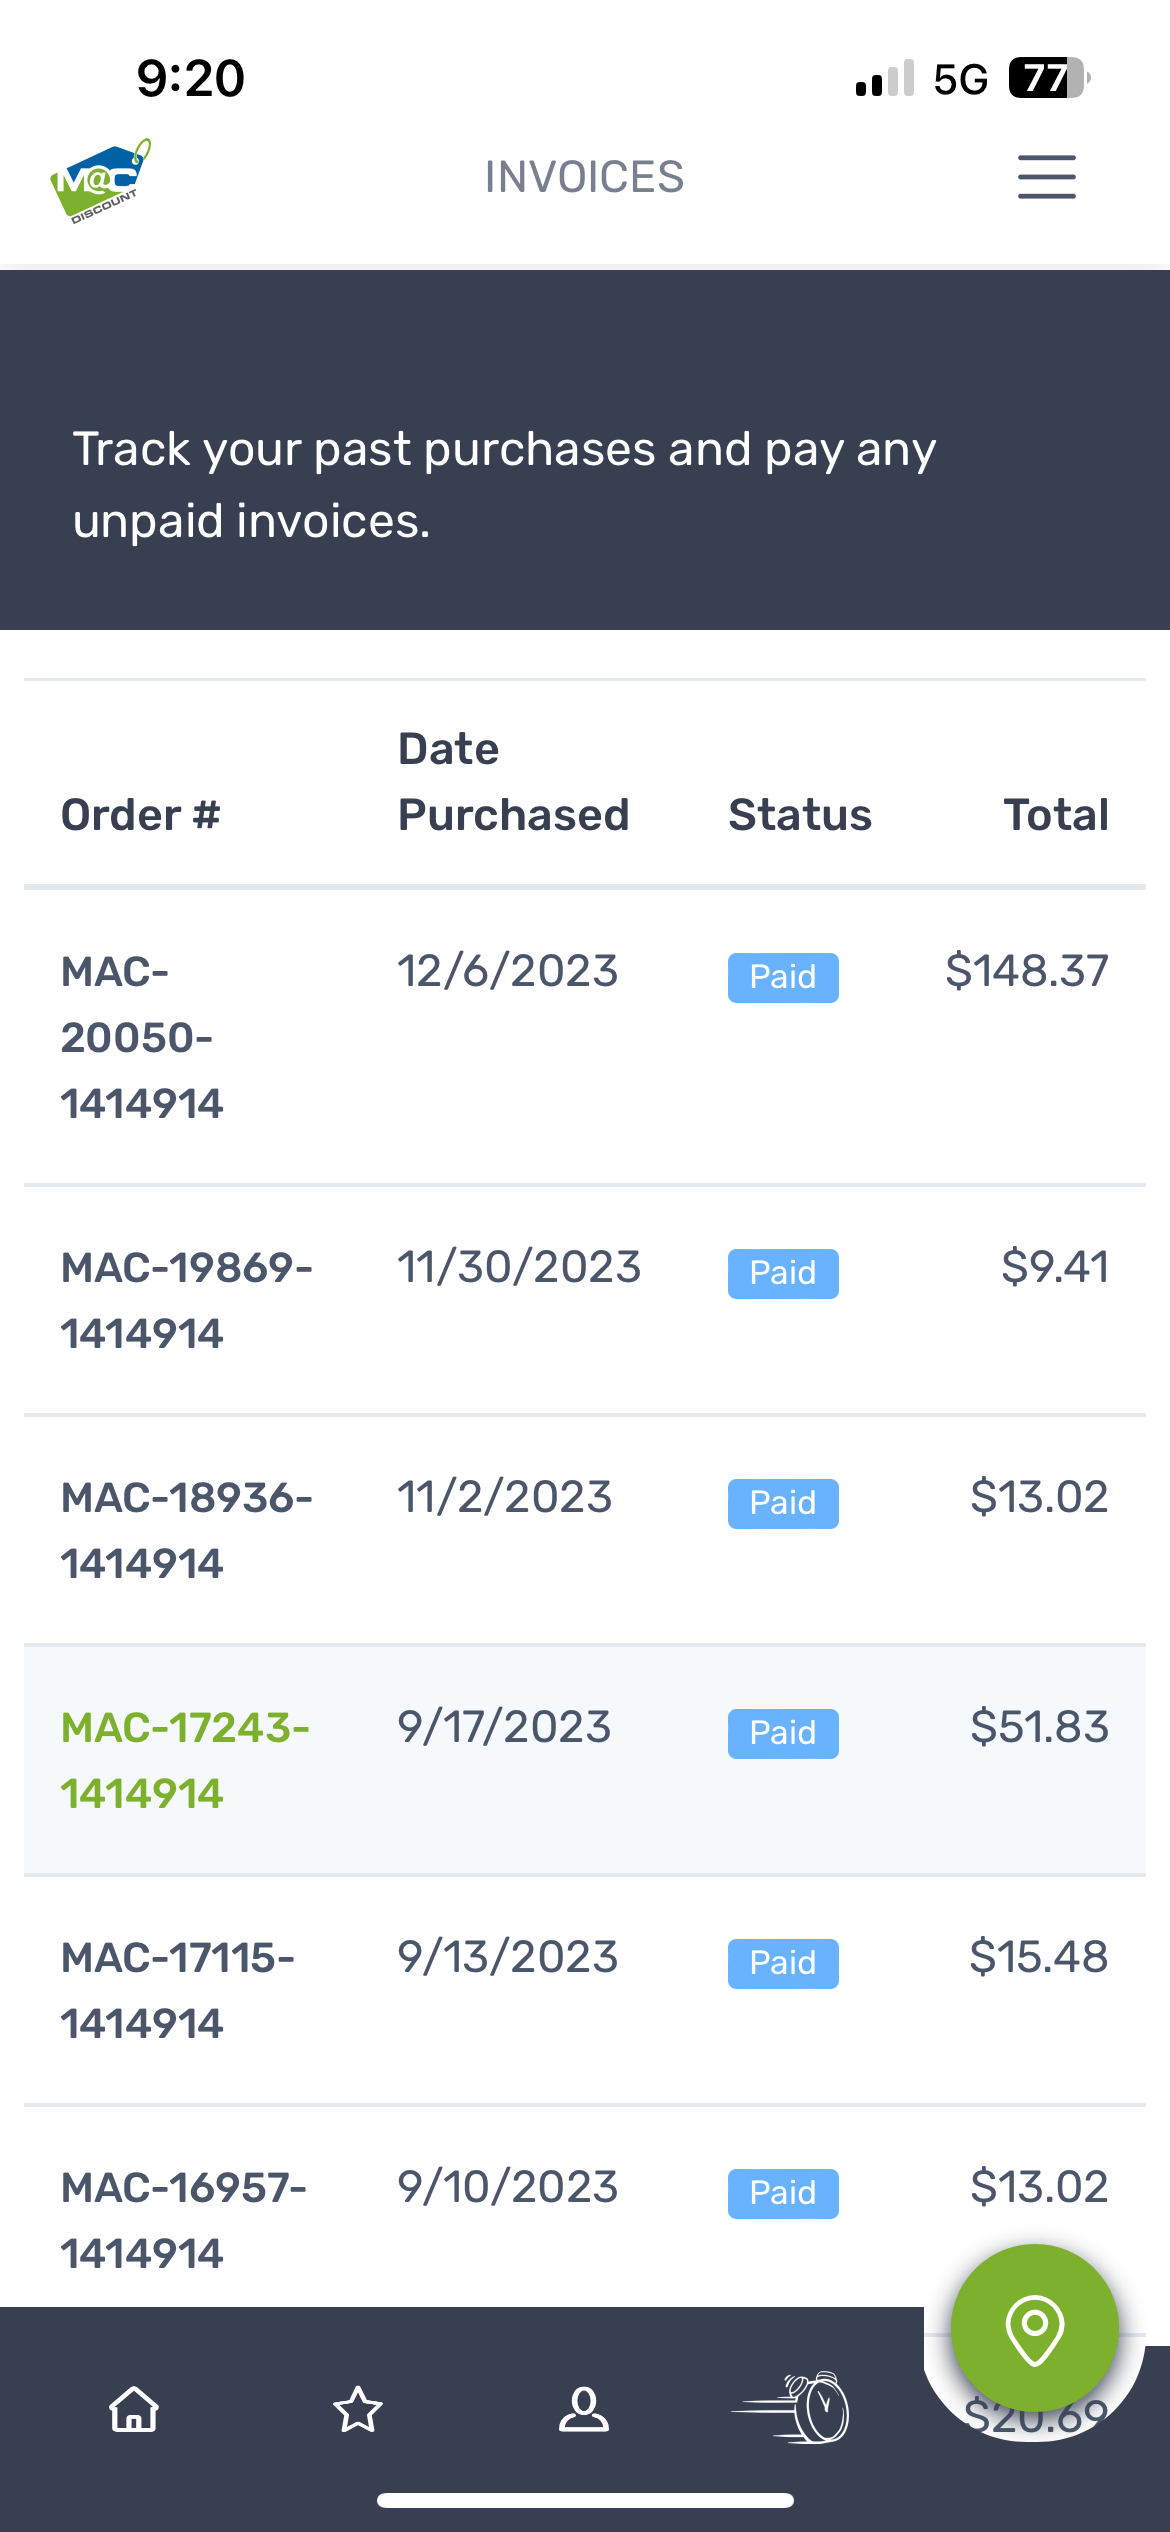Tap the 9:20 clock in the status bar
1170x2532 pixels.
pos(191,77)
